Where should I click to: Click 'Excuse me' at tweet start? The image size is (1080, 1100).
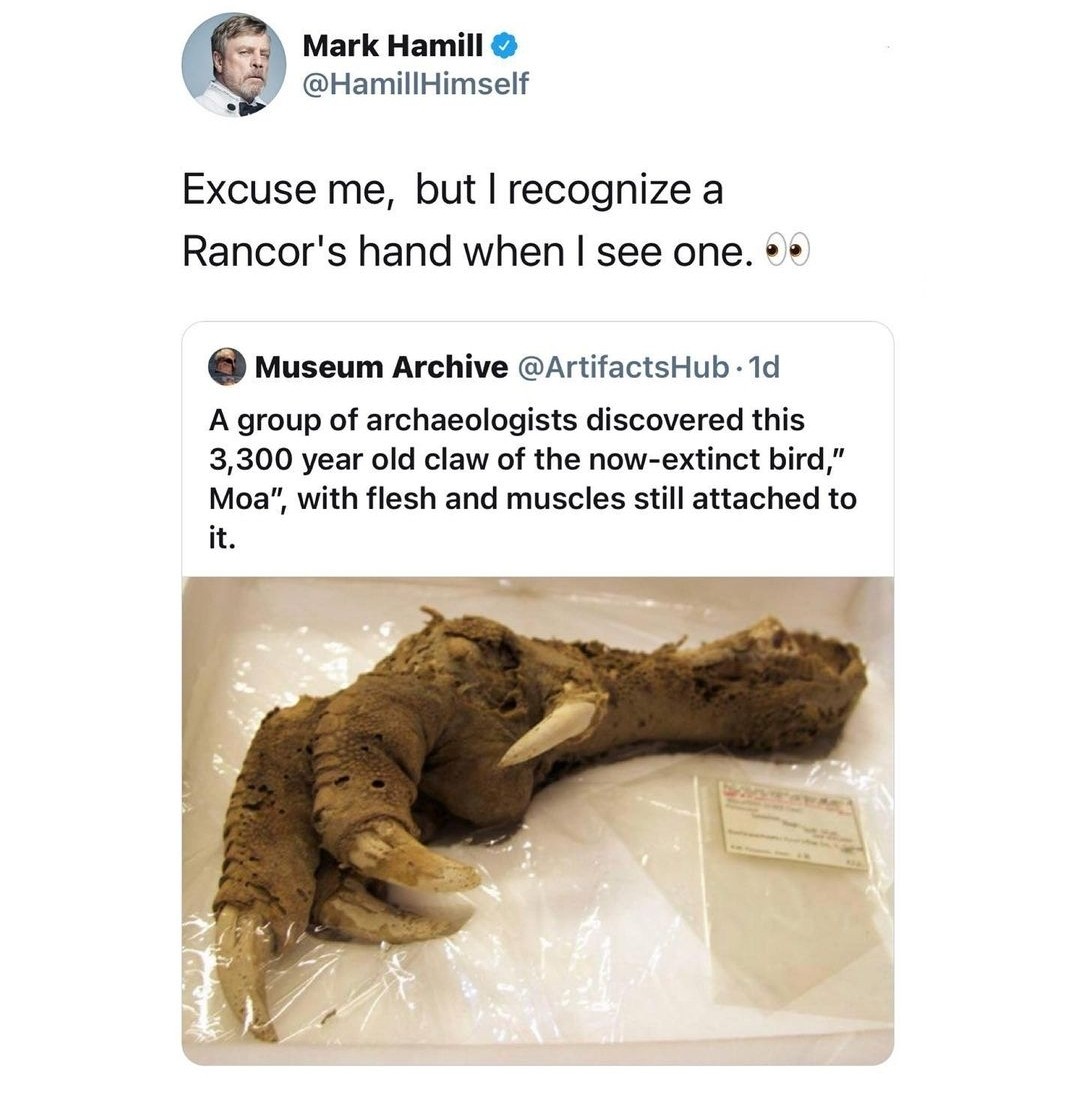[286, 190]
